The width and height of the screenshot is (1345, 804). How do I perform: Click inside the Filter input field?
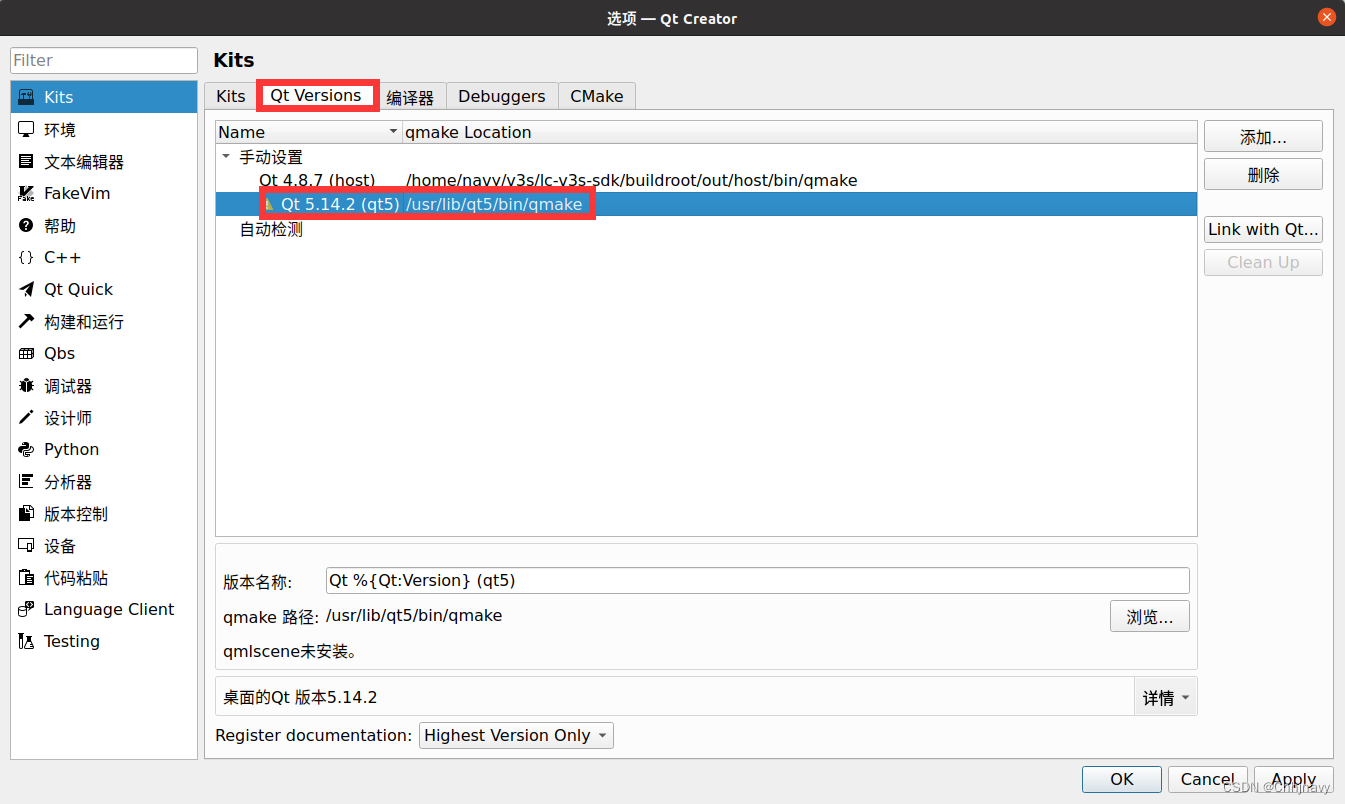[103, 60]
